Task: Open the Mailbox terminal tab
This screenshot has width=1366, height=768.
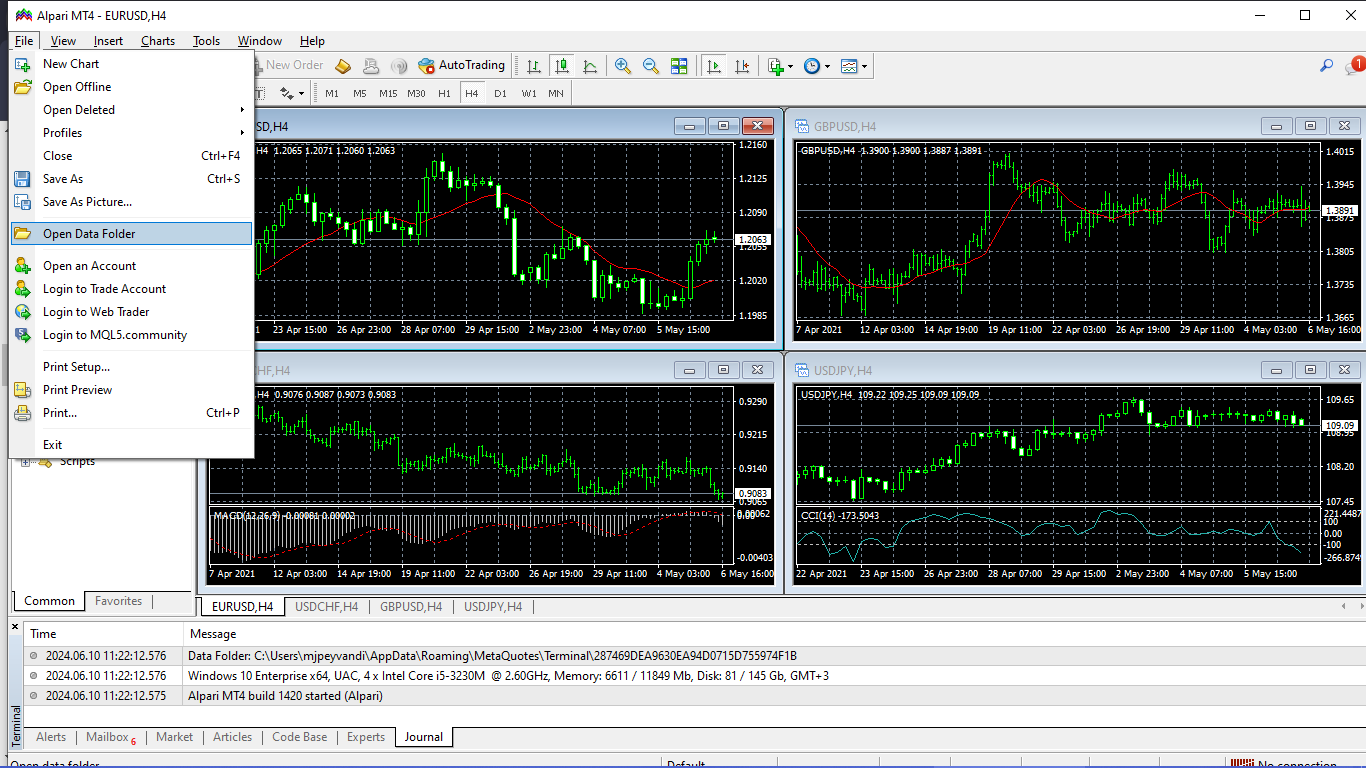Action: [x=110, y=737]
